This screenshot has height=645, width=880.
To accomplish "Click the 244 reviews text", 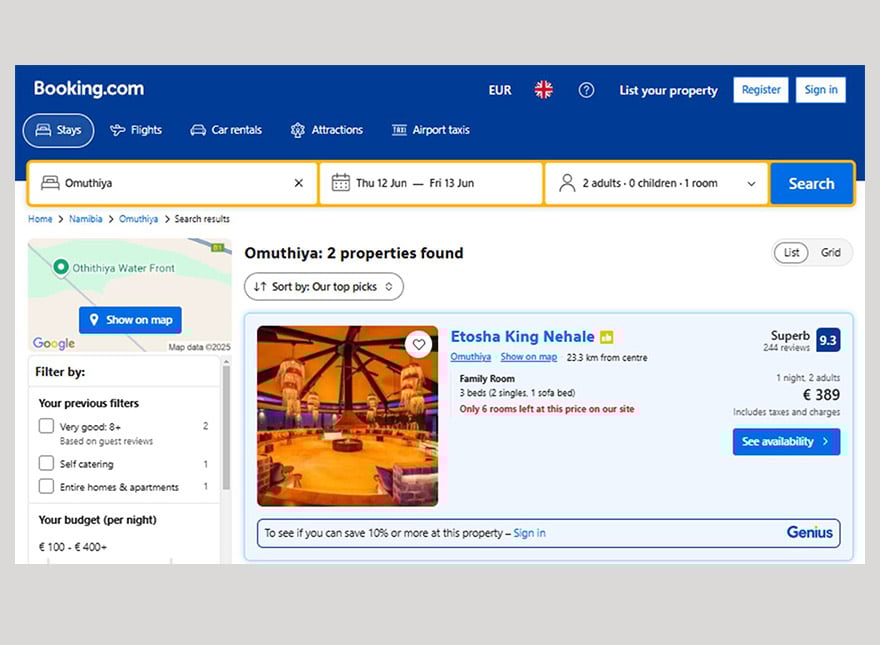I will pos(786,348).
